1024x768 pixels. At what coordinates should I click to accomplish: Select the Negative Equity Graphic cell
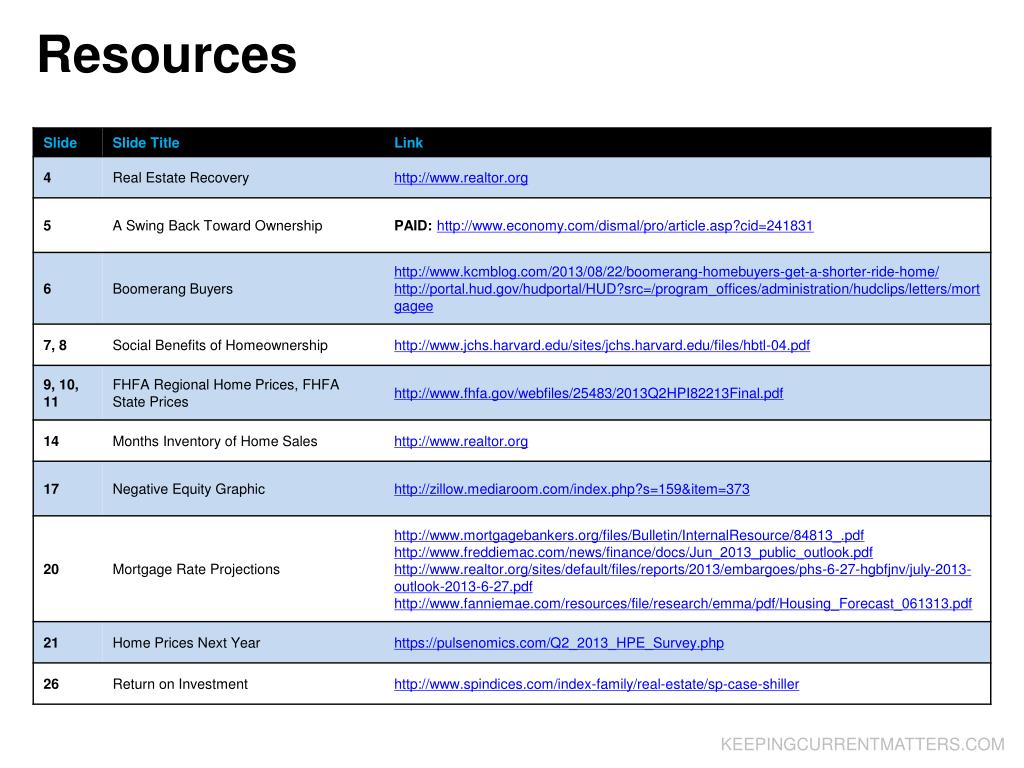click(244, 488)
